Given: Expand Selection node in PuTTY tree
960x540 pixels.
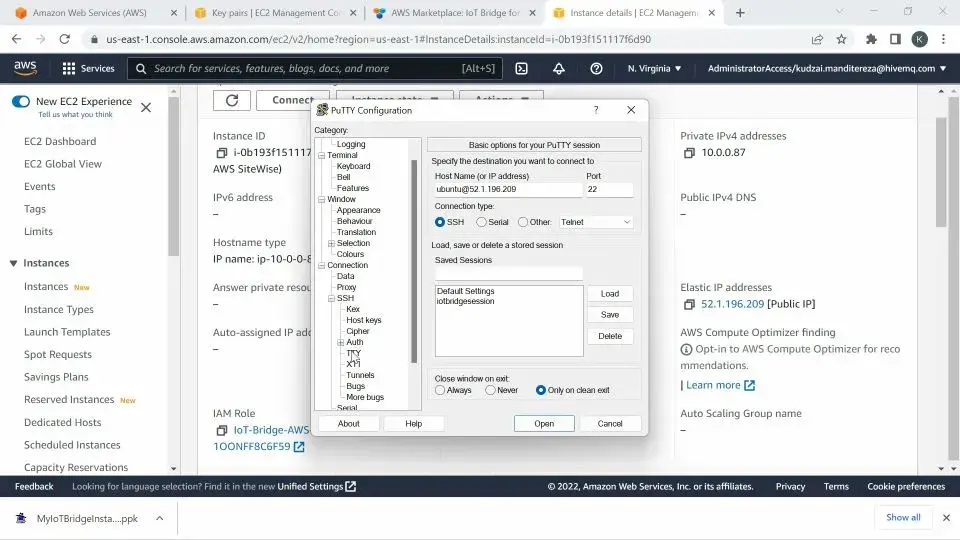Looking at the screenshot, I should 331,244.
